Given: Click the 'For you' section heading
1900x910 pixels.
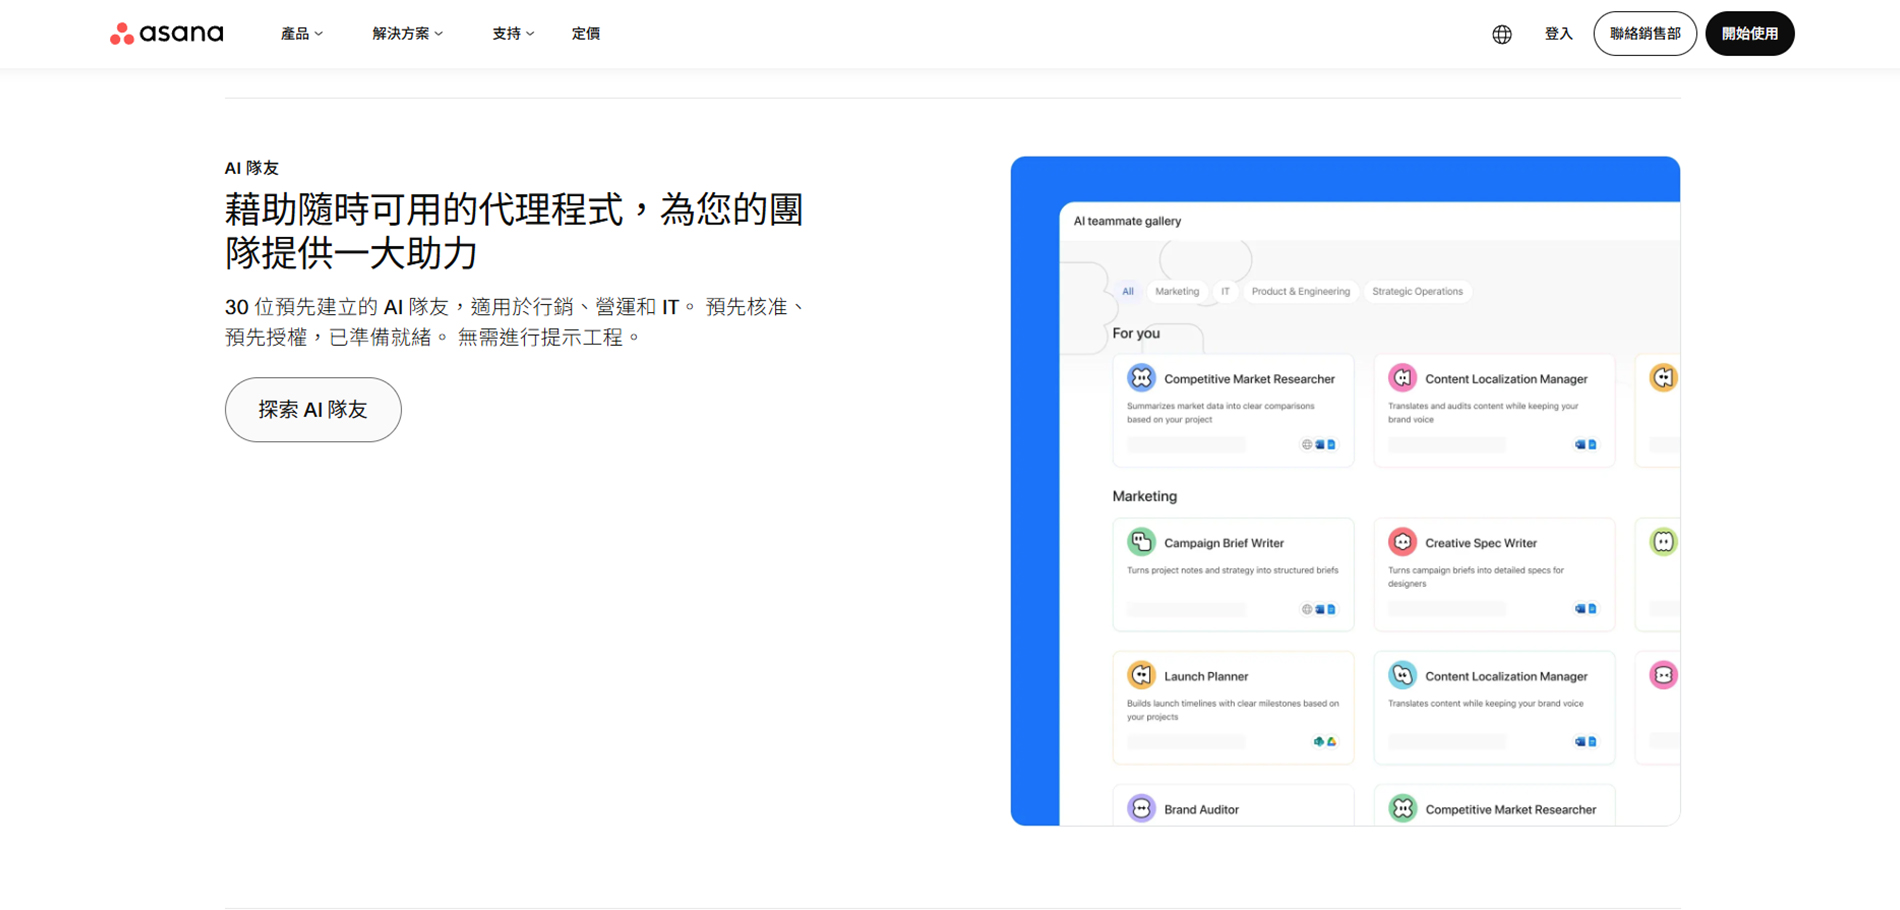Looking at the screenshot, I should [1136, 333].
